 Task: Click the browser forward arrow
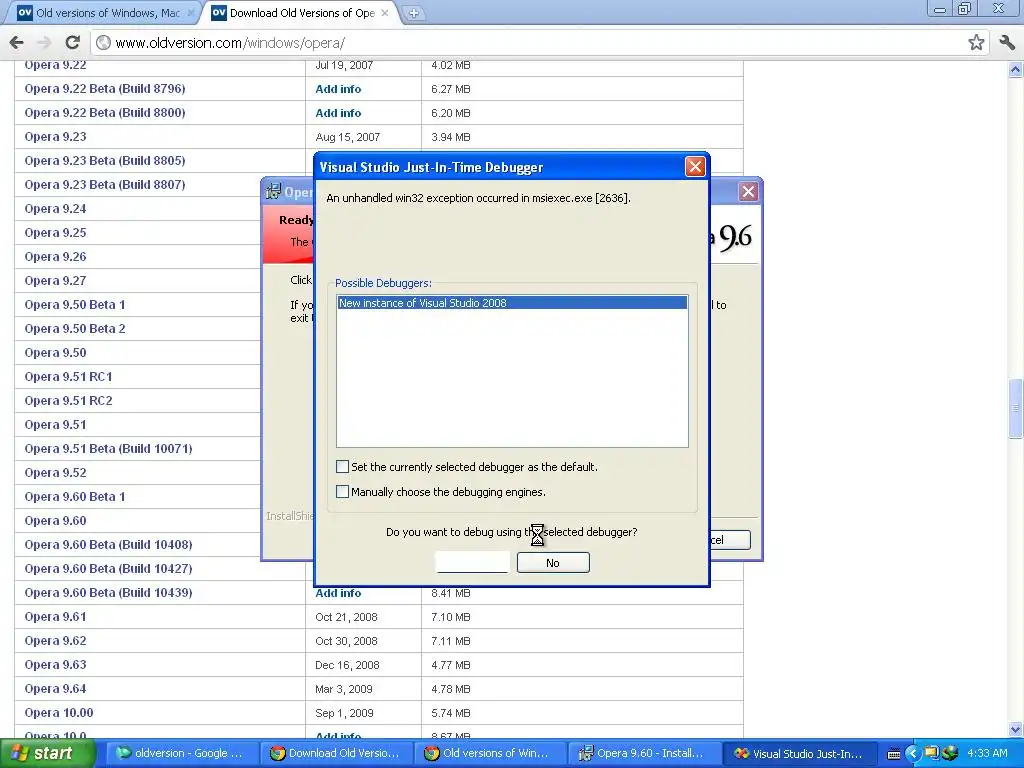click(x=44, y=42)
